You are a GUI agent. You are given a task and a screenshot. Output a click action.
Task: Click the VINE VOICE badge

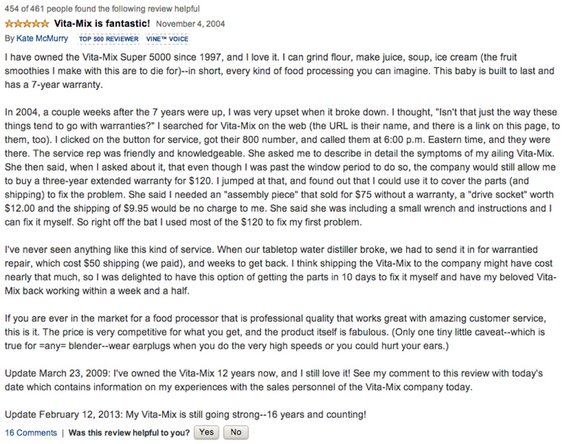click(167, 39)
